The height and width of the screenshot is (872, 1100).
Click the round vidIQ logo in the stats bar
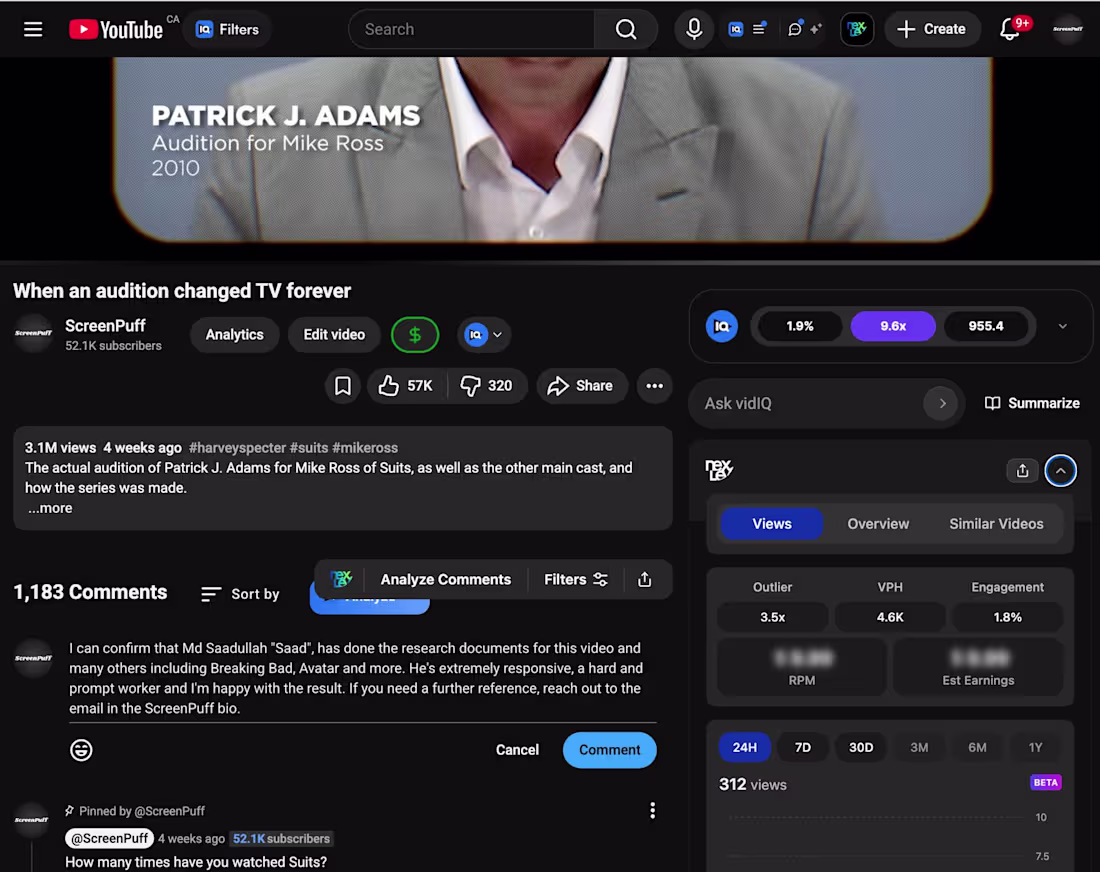click(x=721, y=326)
